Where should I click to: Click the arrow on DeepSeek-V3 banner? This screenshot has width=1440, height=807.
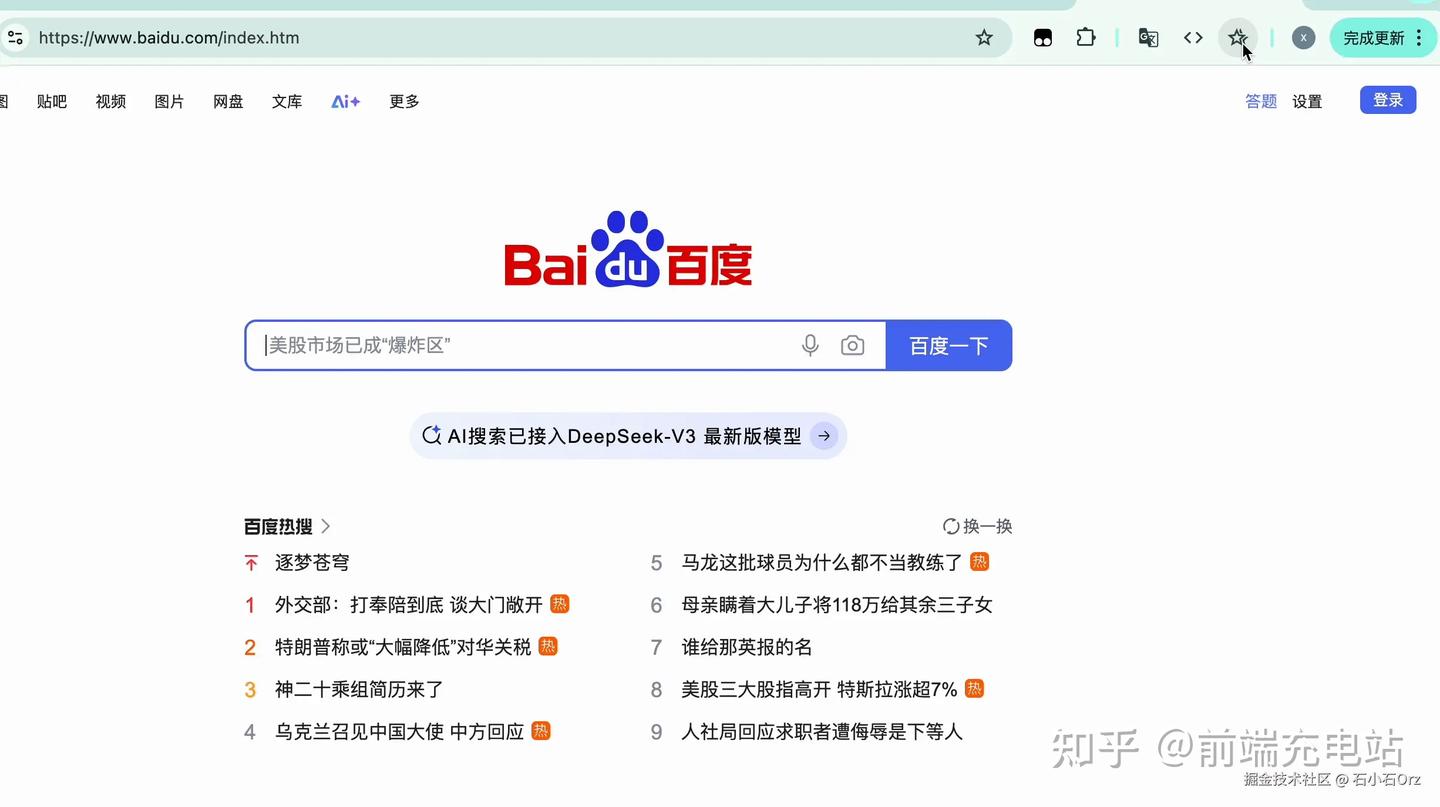(x=823, y=436)
